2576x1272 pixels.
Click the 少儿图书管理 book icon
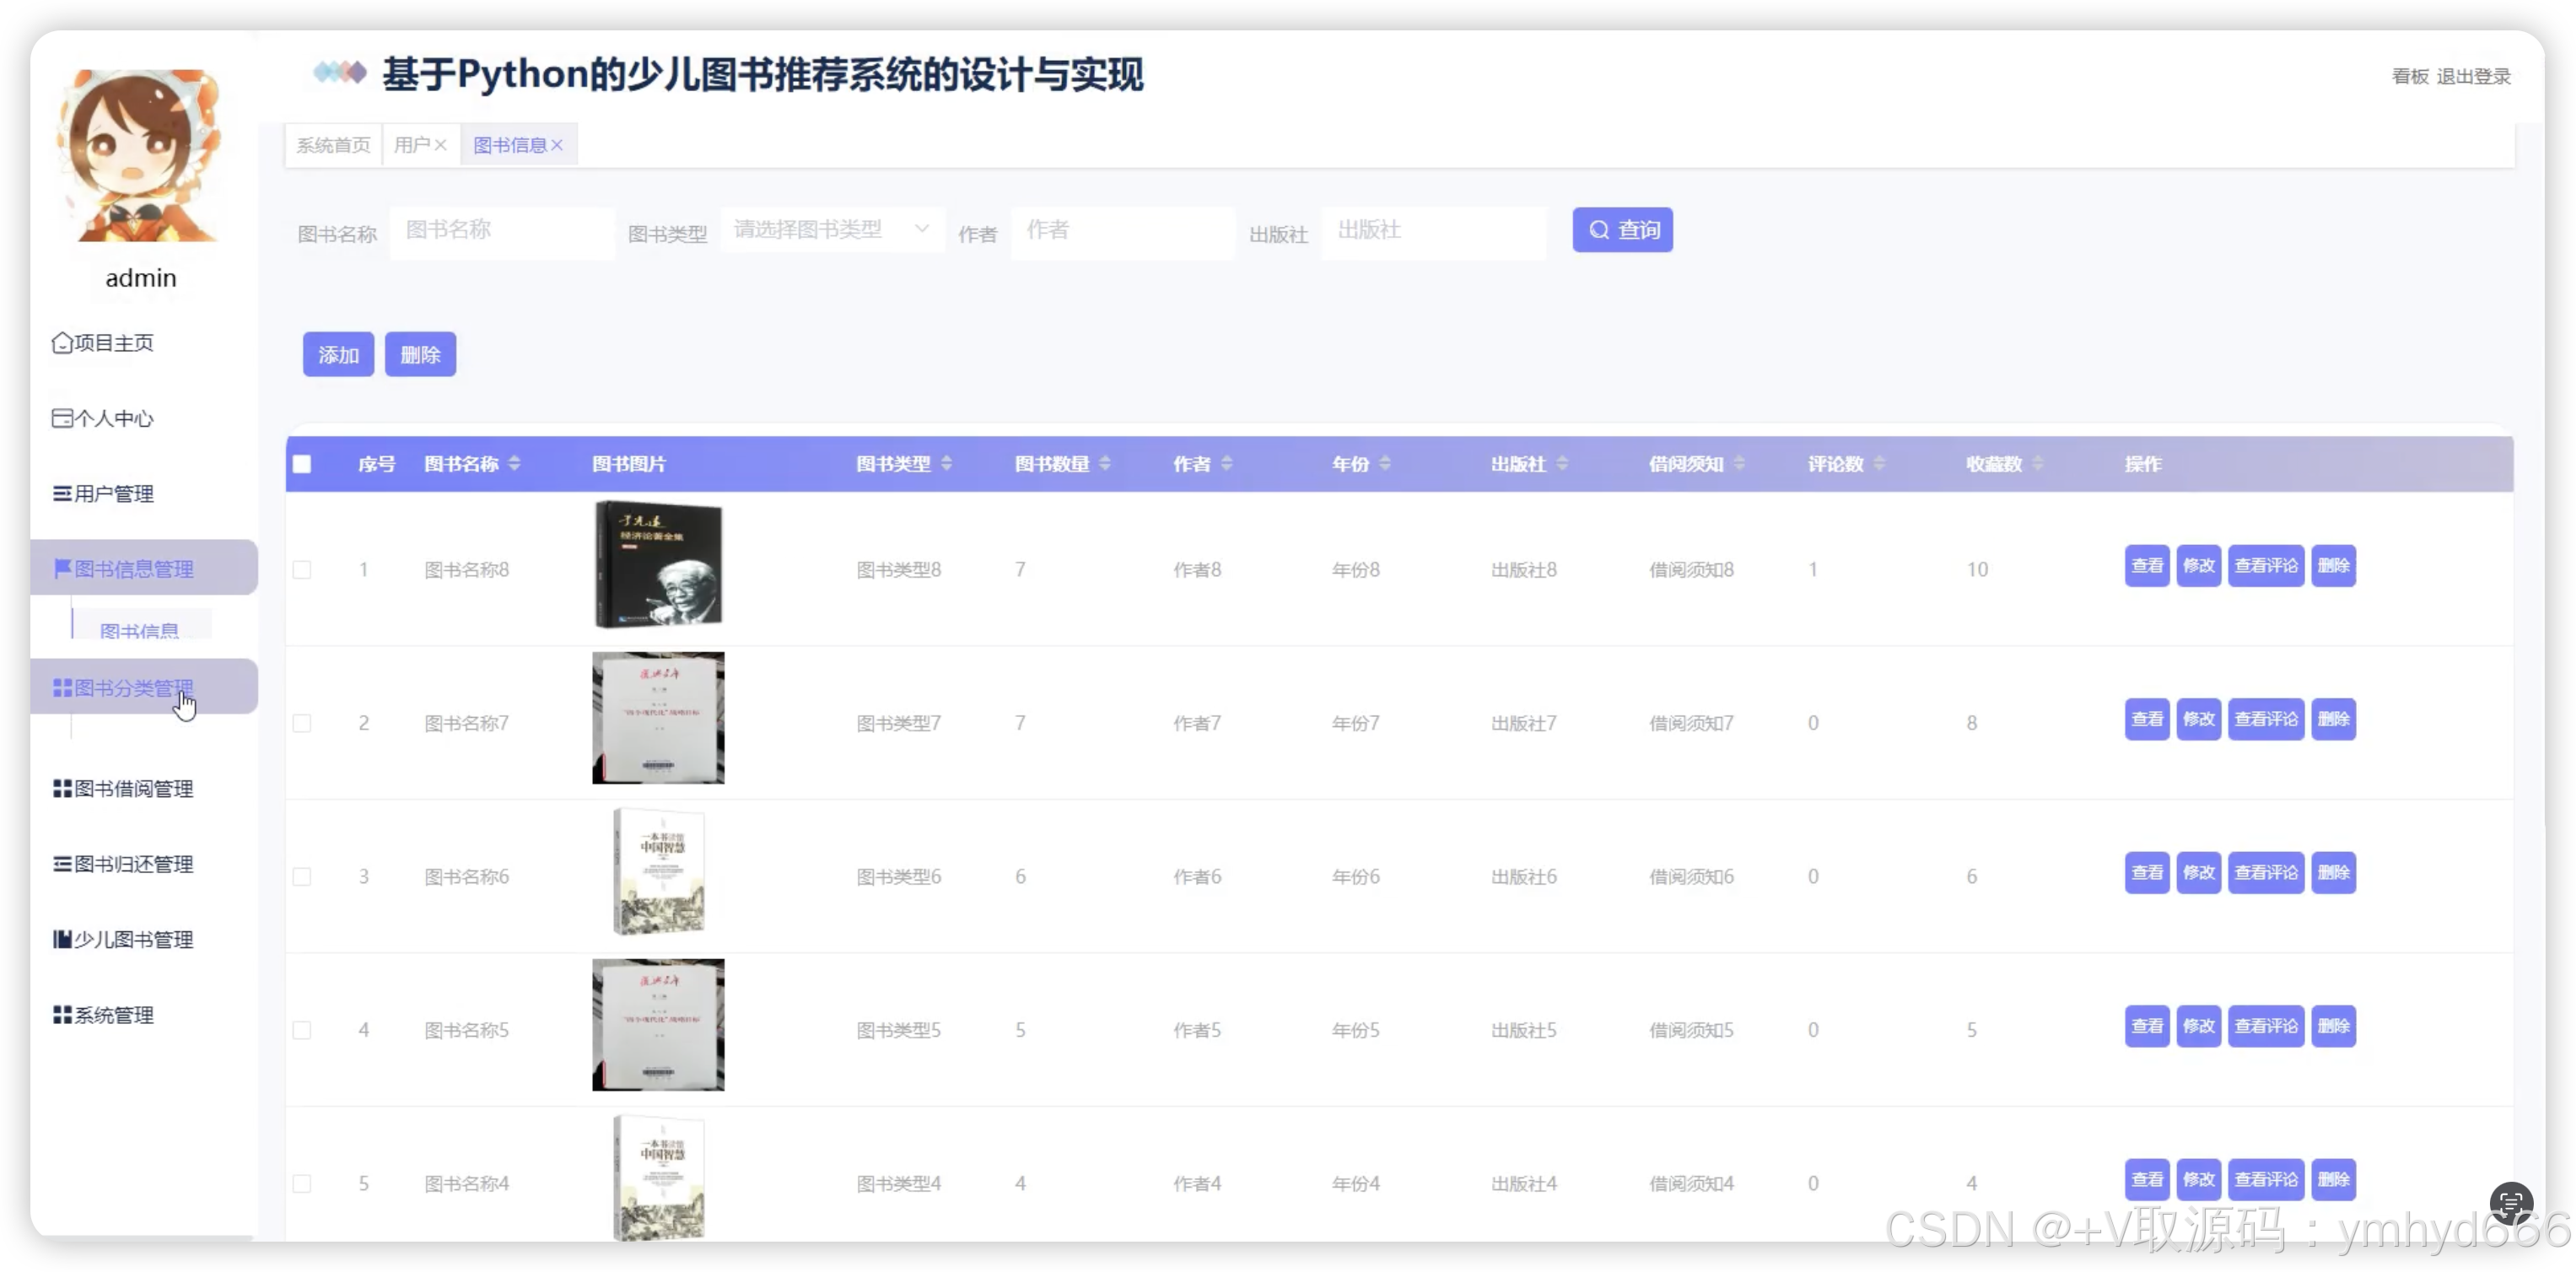62,939
